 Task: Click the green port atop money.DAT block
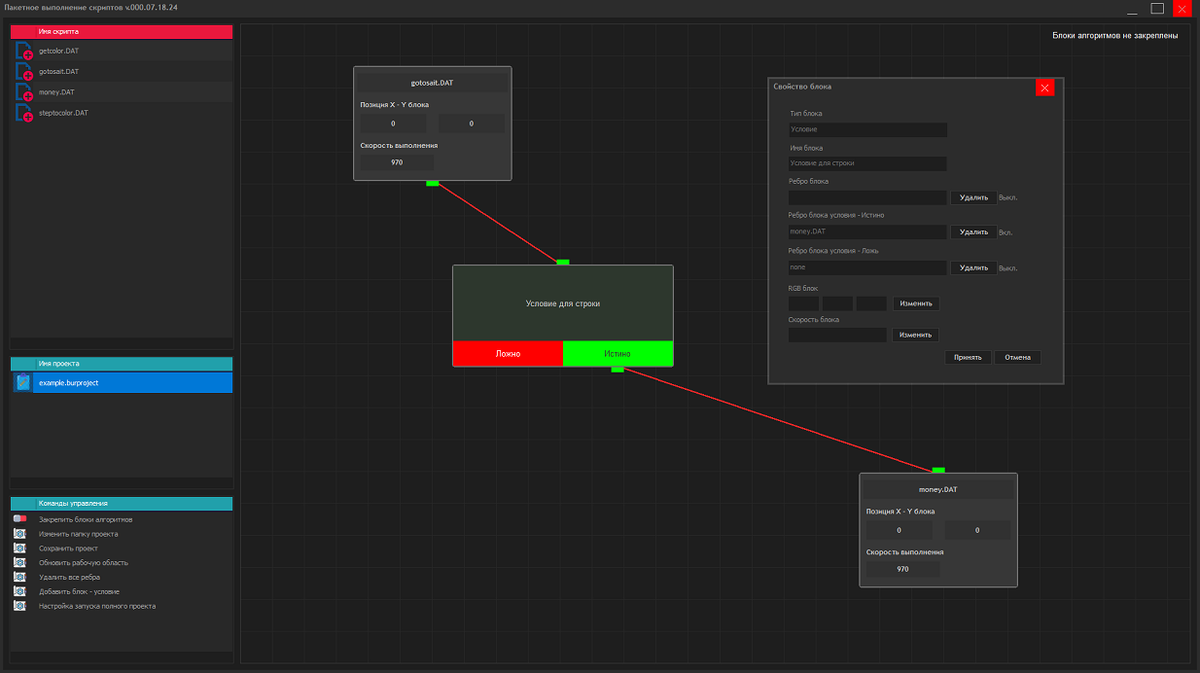[938, 470]
